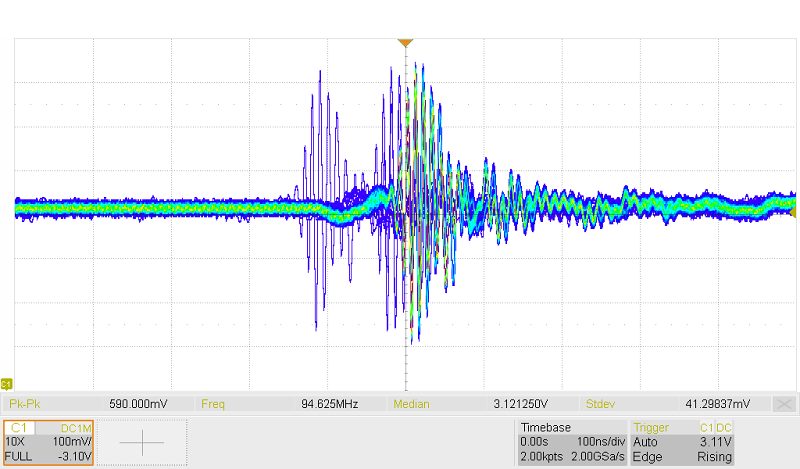
Task: Click the trigger level marker on right edge
Action: pos(794,211)
